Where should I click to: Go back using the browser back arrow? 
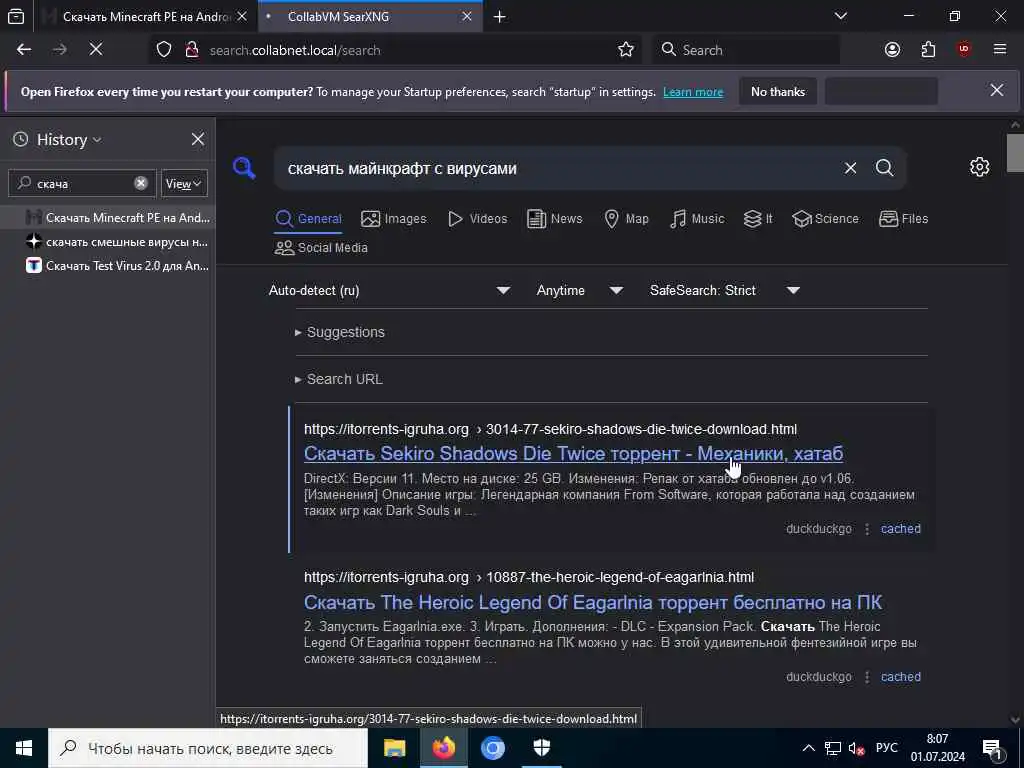pyautogui.click(x=24, y=50)
